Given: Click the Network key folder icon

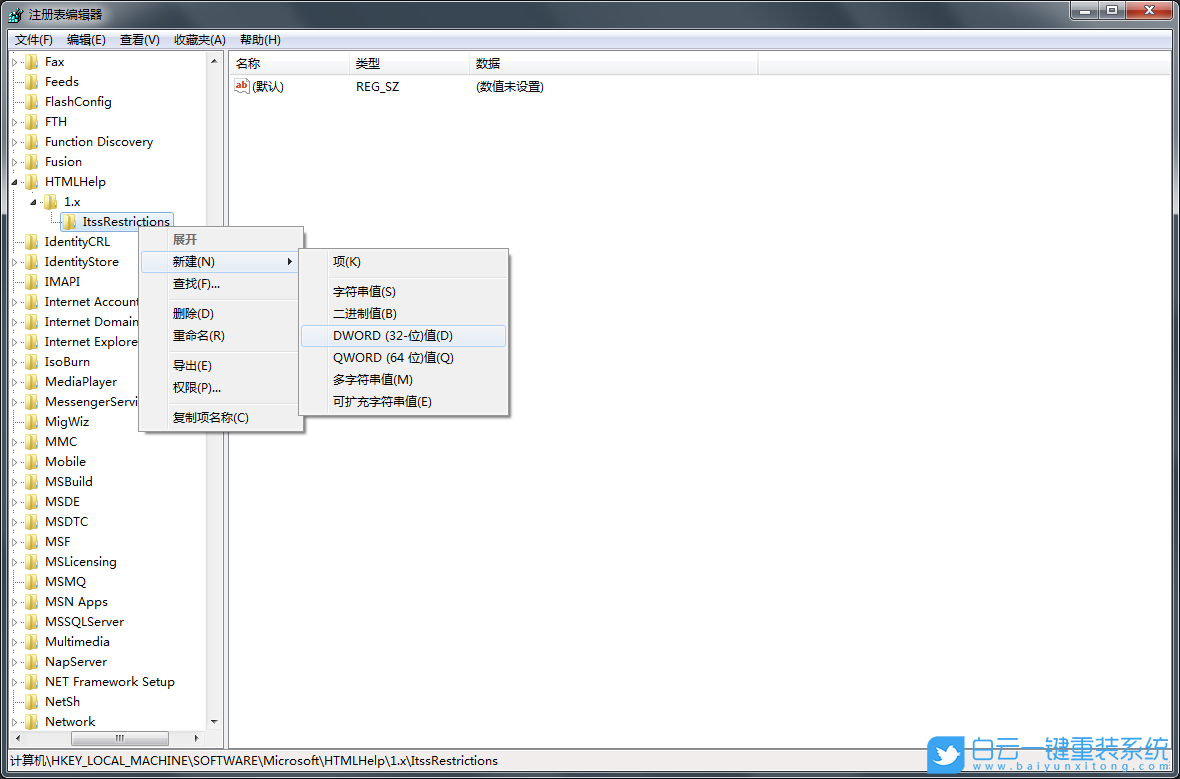Looking at the screenshot, I should tap(31, 721).
